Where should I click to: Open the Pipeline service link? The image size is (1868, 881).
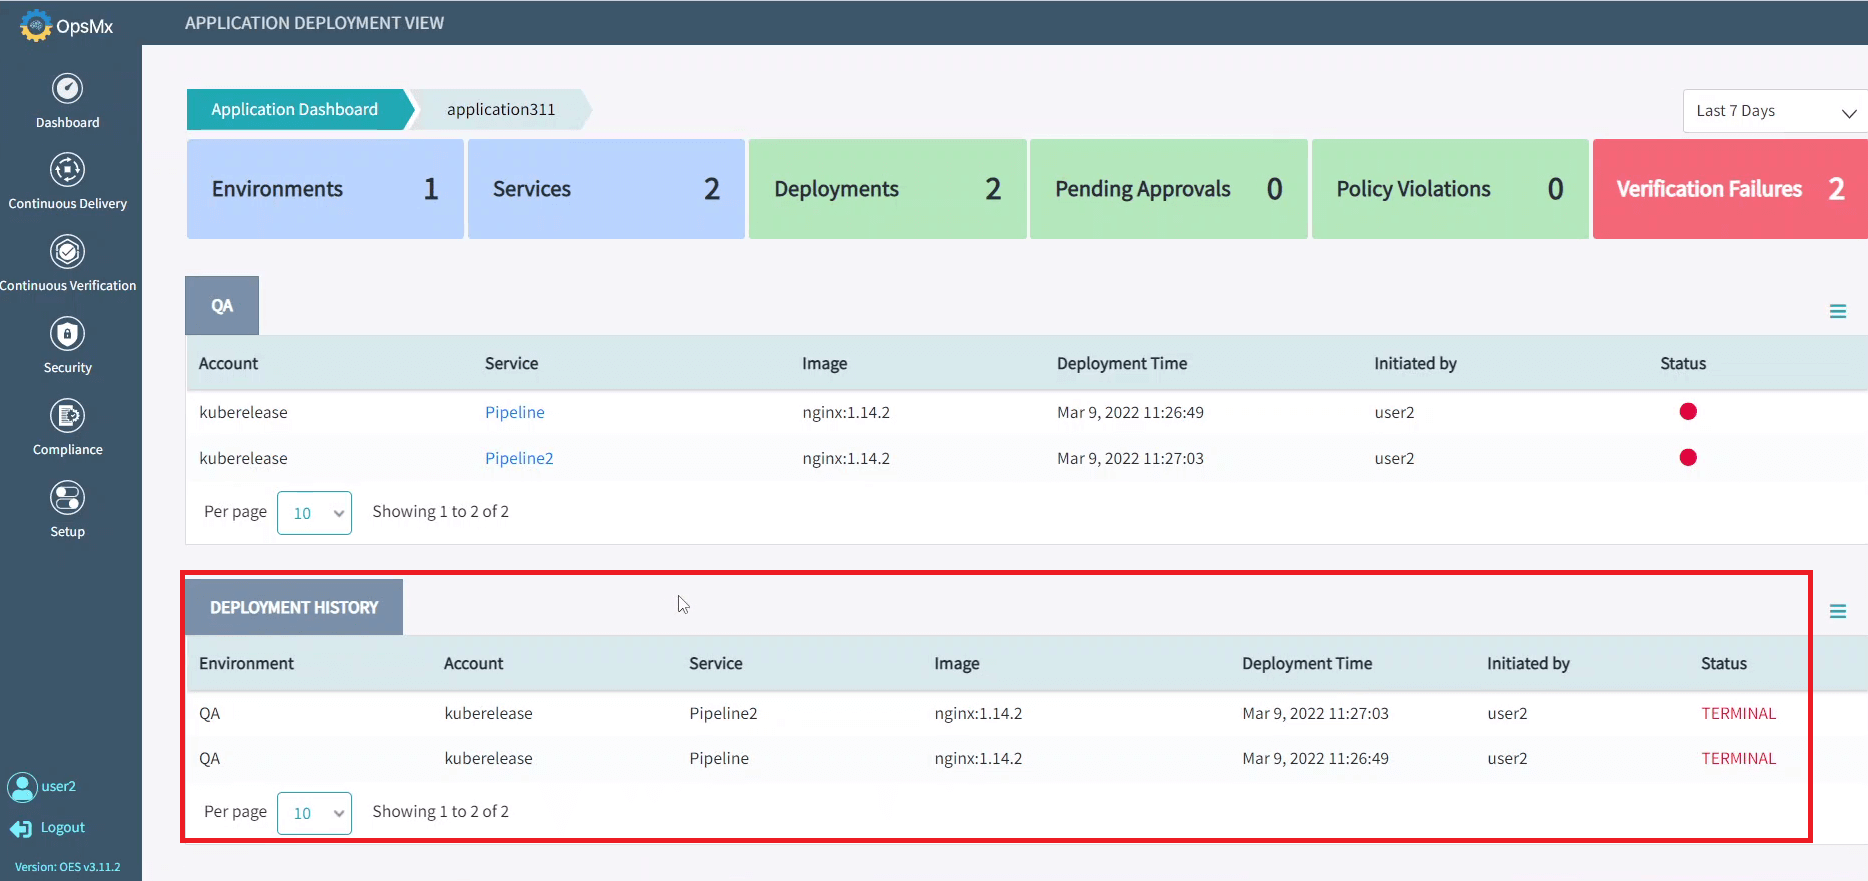coord(515,412)
